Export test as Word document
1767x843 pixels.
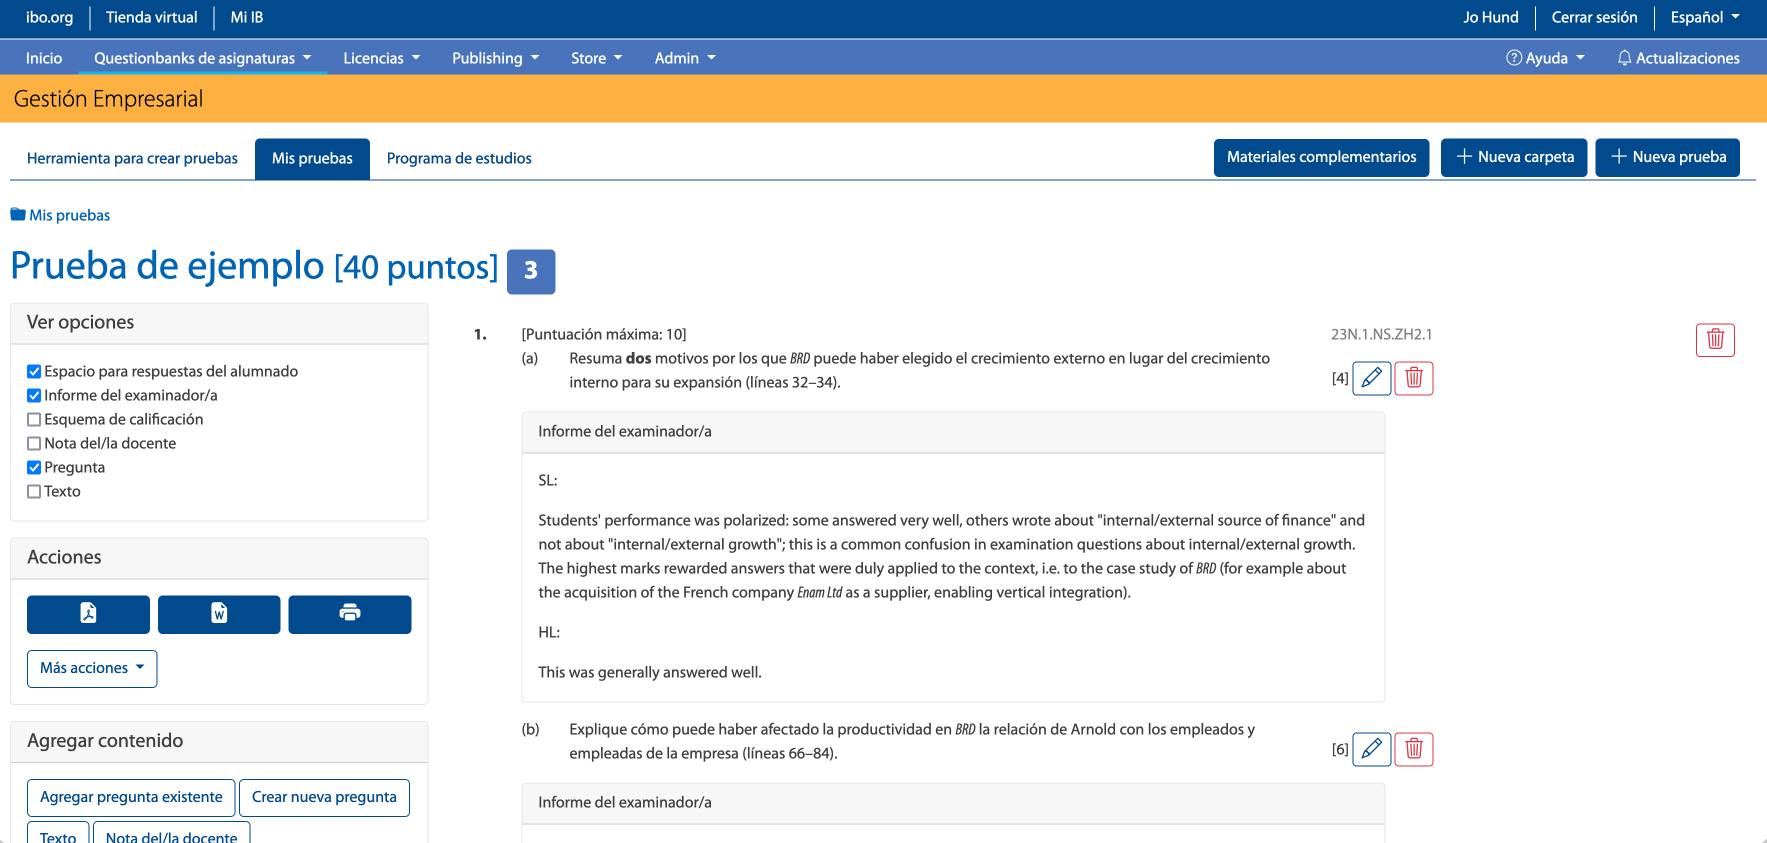[x=219, y=614]
